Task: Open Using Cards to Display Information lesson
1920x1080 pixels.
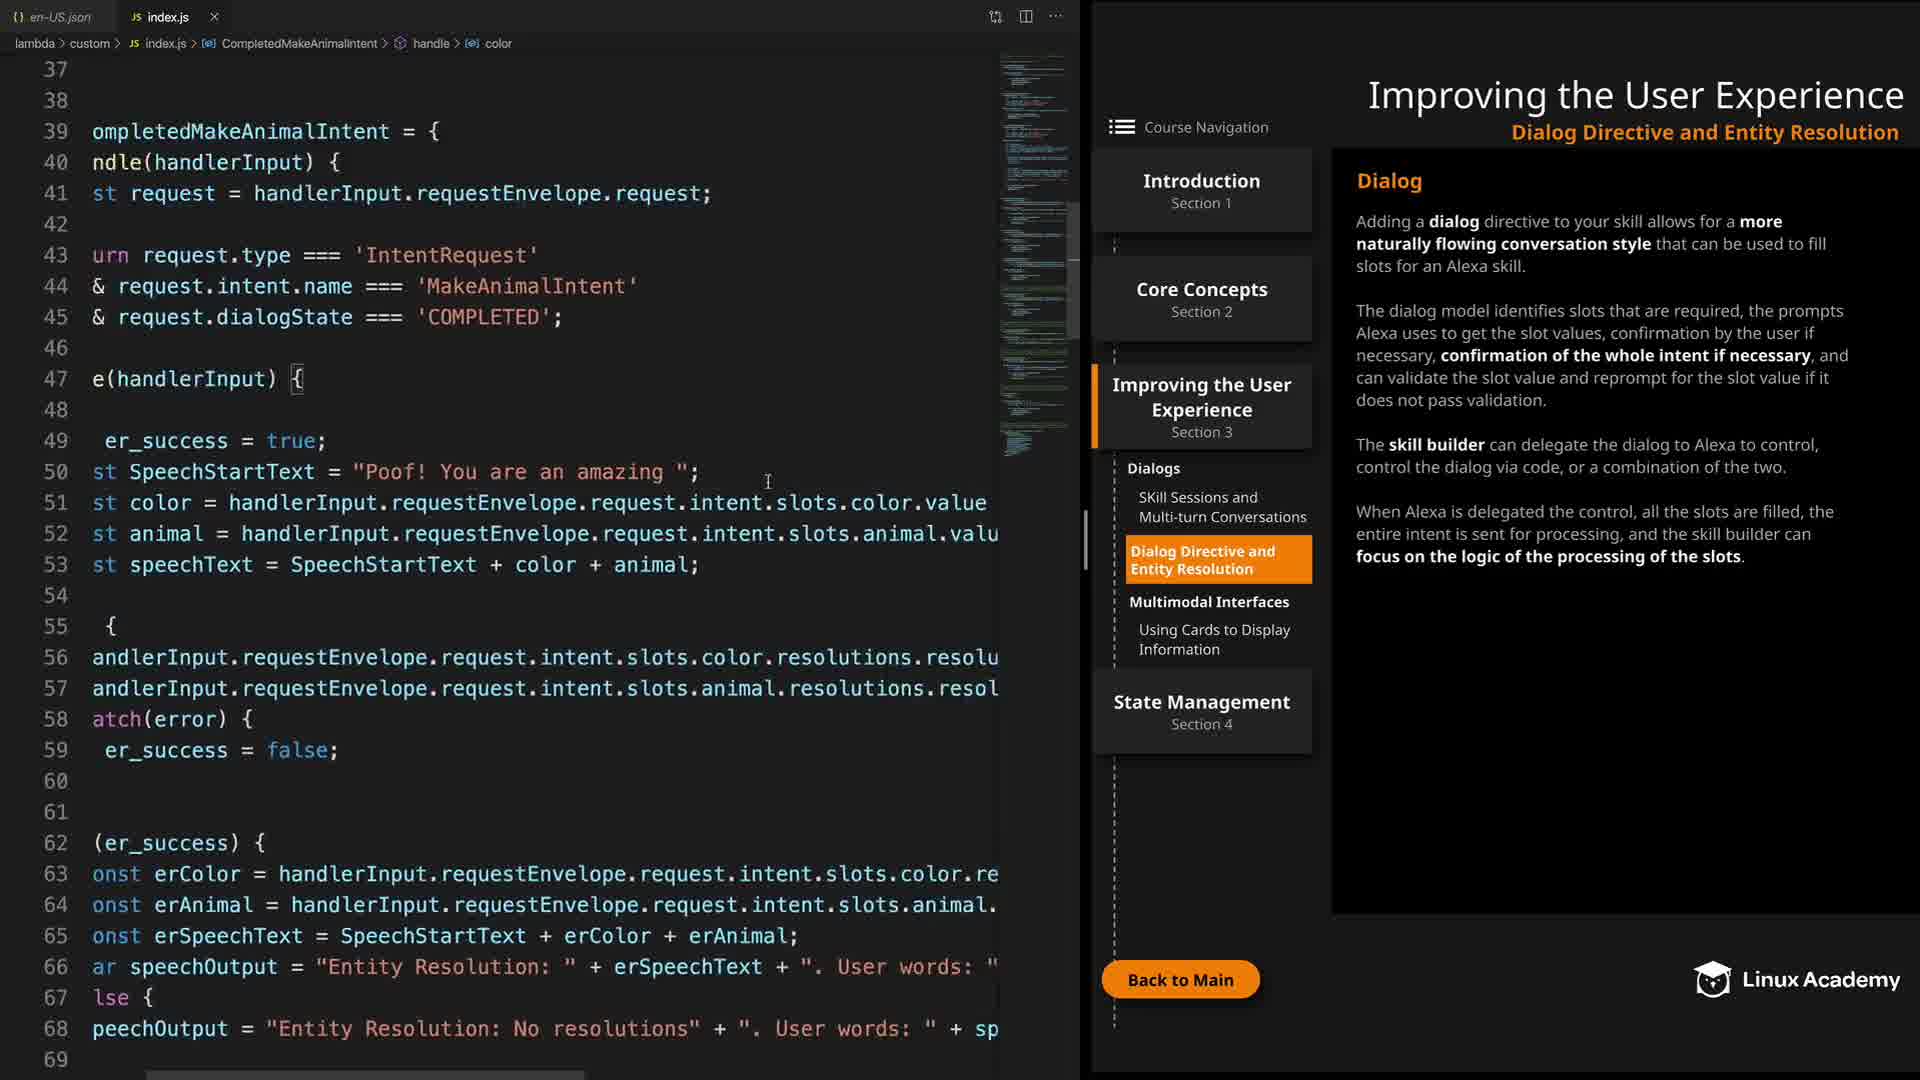Action: click(1213, 639)
